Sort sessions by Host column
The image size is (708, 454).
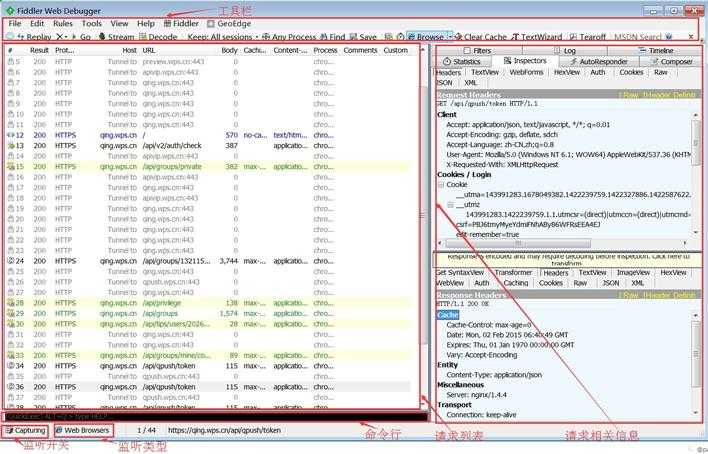click(129, 50)
